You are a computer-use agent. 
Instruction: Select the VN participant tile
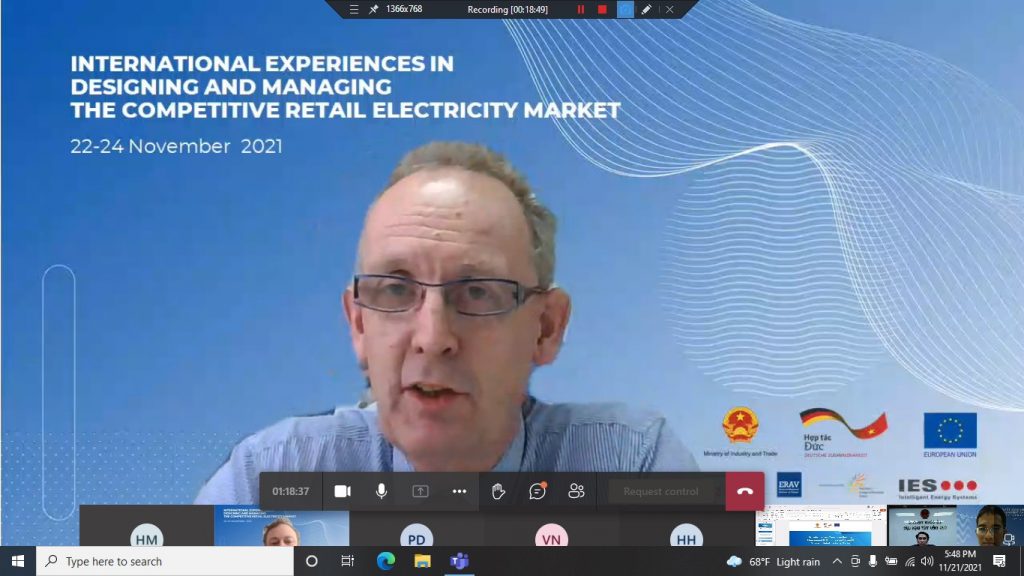click(551, 536)
